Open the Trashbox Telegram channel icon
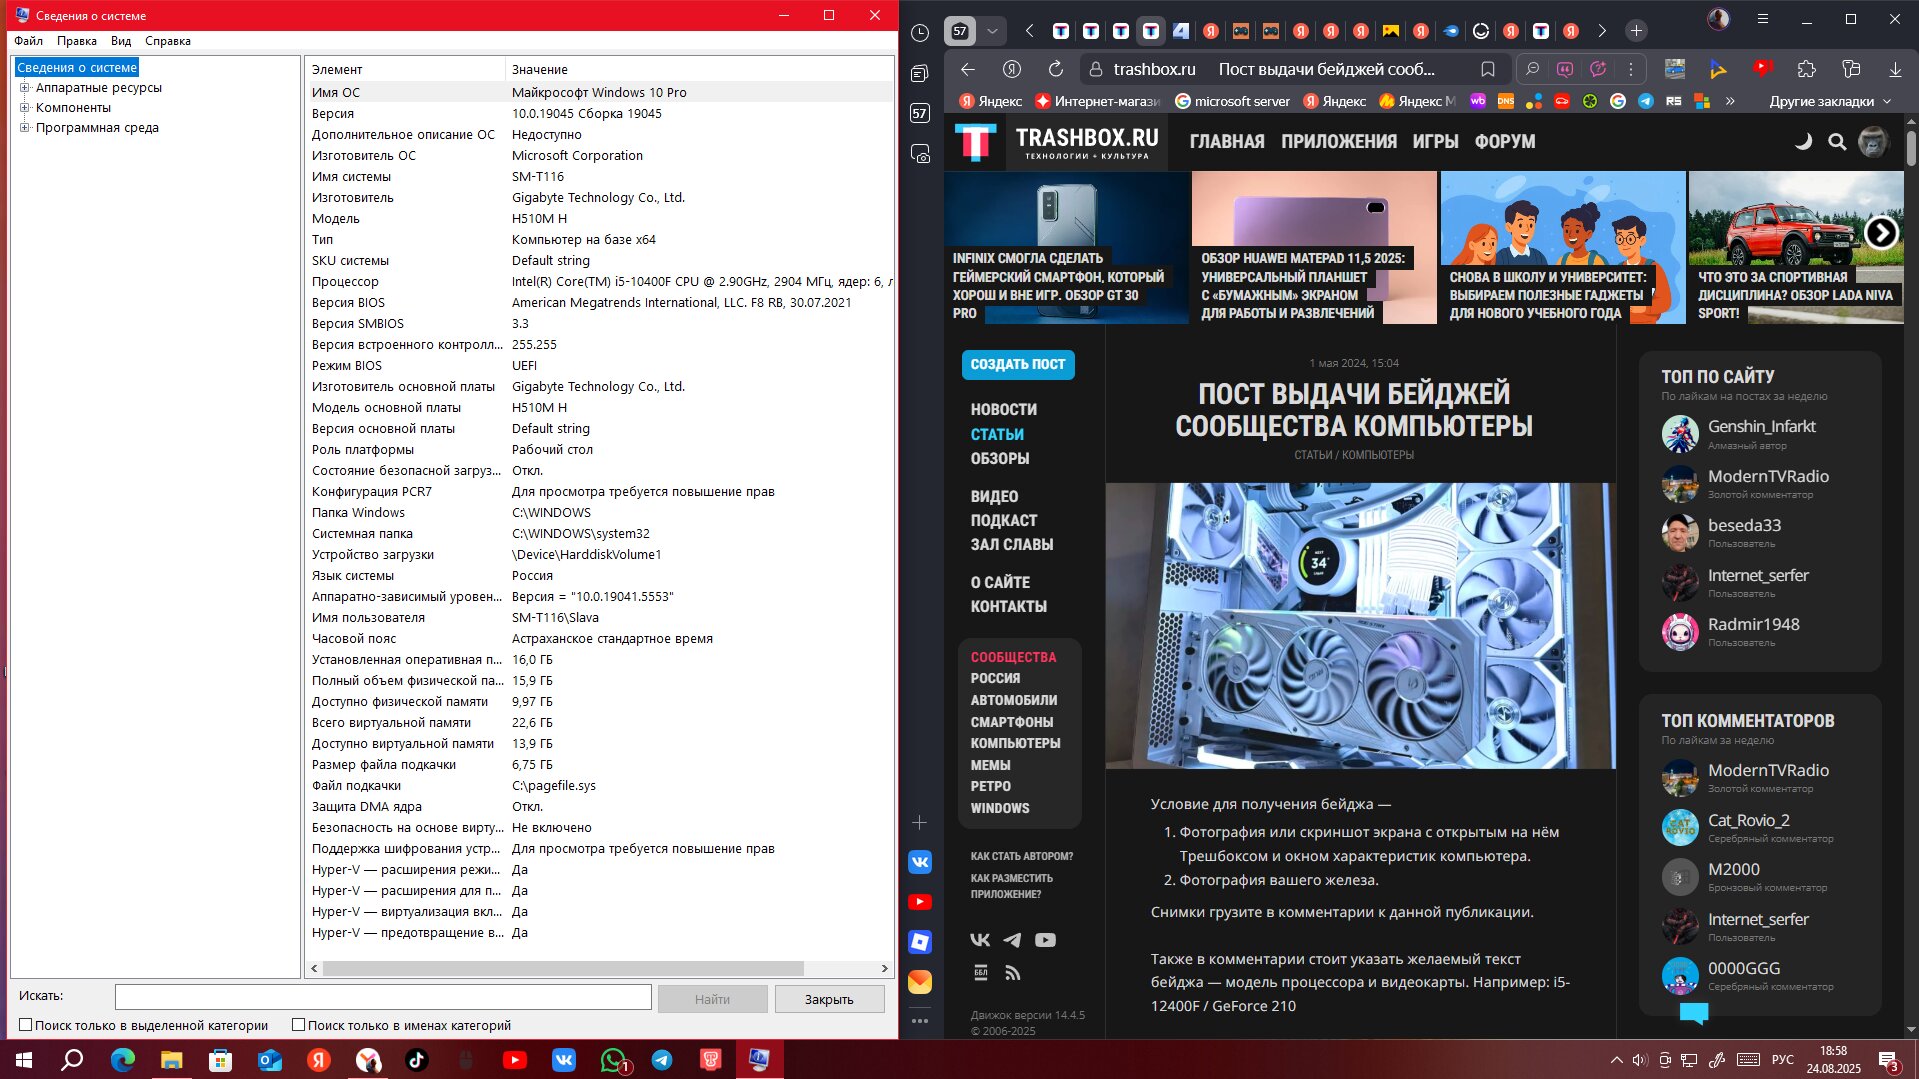 click(1012, 940)
